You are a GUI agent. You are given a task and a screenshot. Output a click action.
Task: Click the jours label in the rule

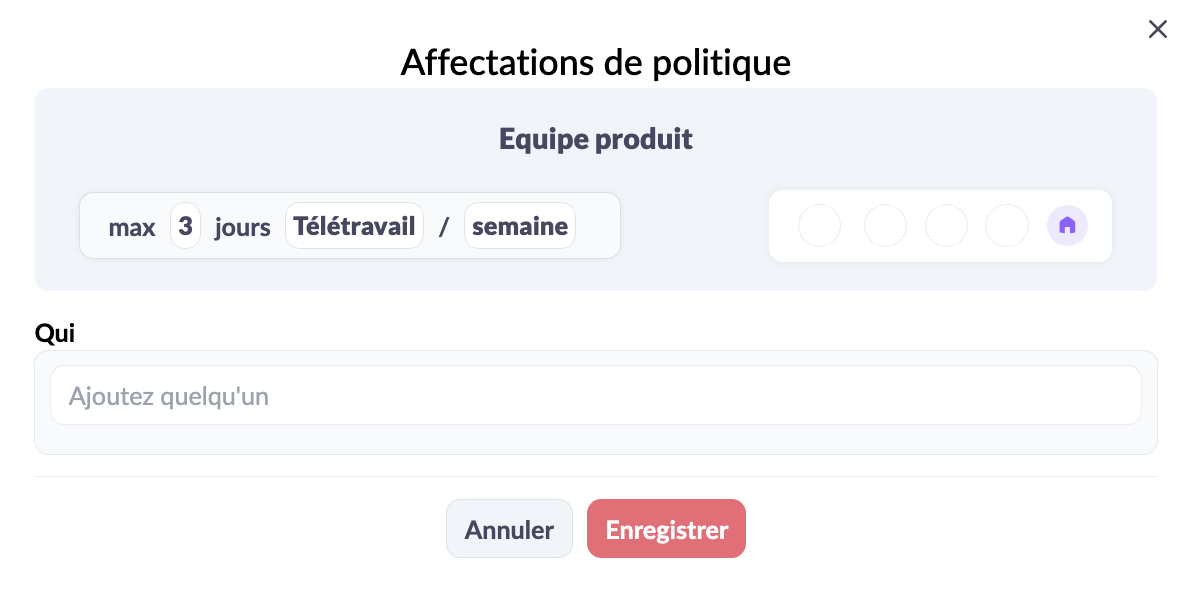pos(242,227)
